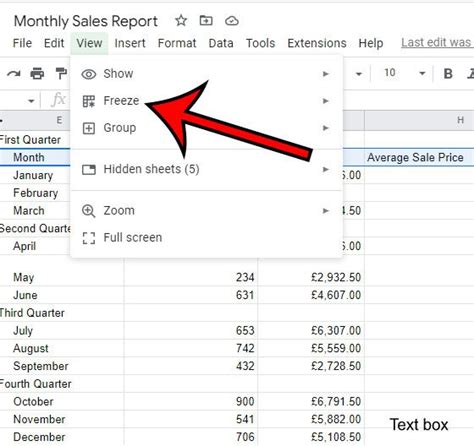Check the cloud save status icon
The image size is (474, 446).
232,21
